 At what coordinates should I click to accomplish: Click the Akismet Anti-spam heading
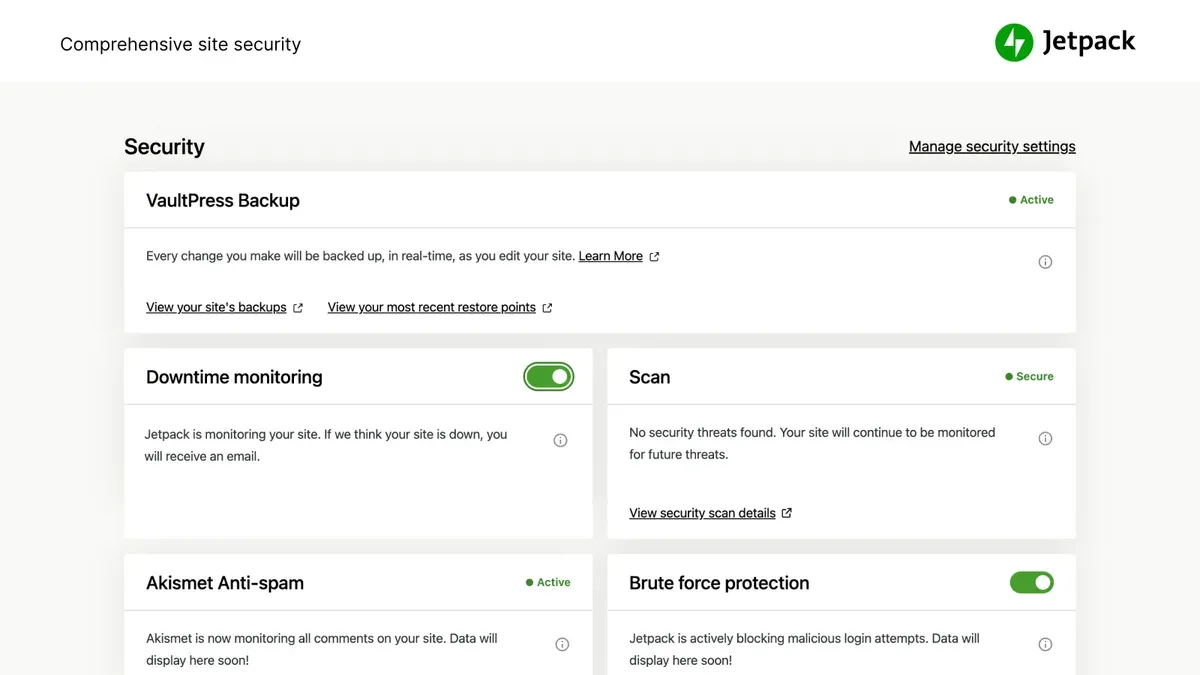coord(225,583)
